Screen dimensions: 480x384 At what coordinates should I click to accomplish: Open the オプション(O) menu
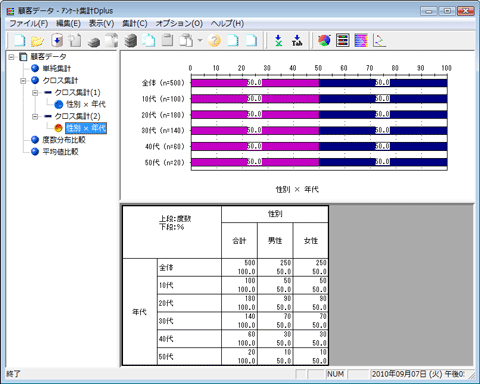click(179, 24)
